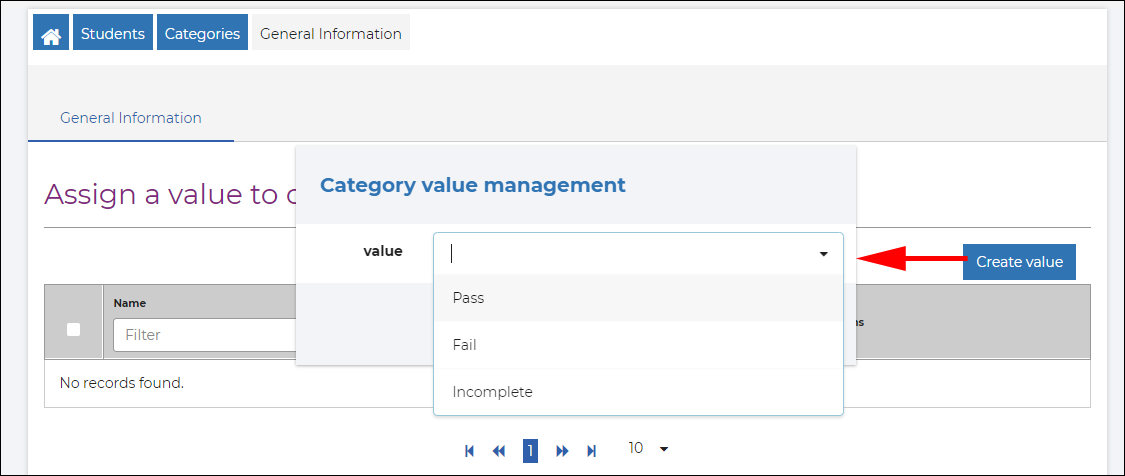Tick the select-all checkbox in table header
The width and height of the screenshot is (1125, 476).
73,329
